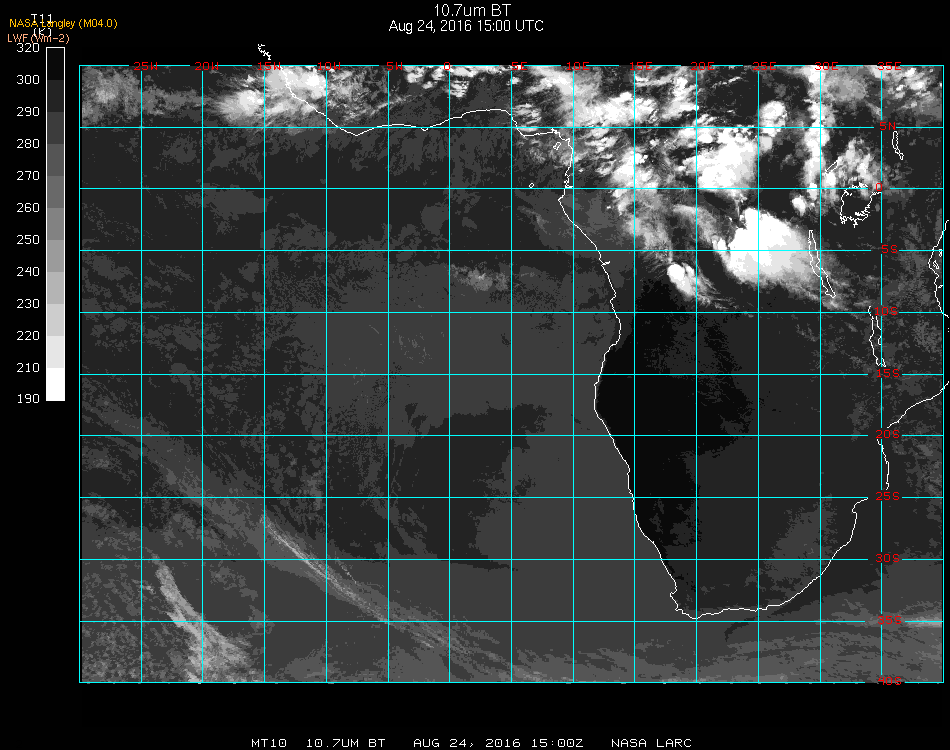Click the 5W longitude label
950x750 pixels.
[x=394, y=66]
